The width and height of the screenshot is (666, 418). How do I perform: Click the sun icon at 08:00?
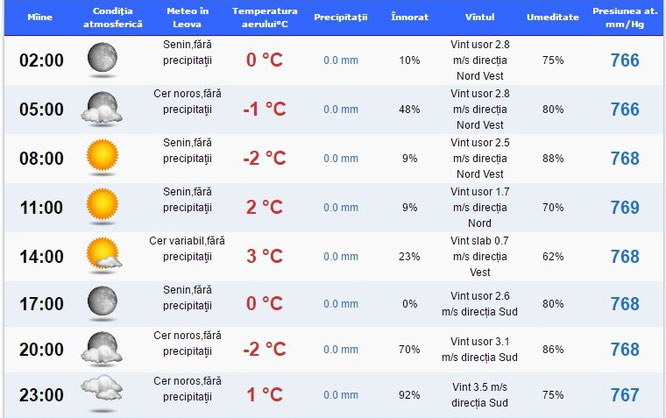(102, 155)
